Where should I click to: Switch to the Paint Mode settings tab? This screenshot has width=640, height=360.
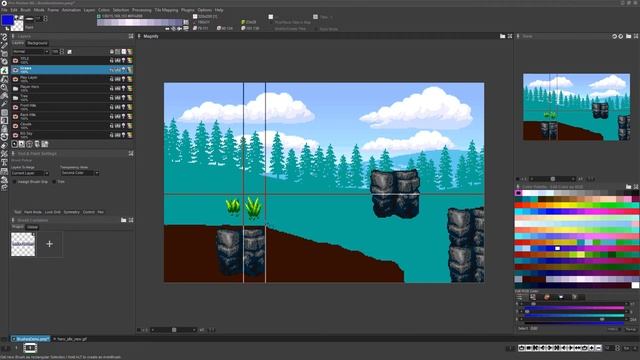(x=33, y=212)
